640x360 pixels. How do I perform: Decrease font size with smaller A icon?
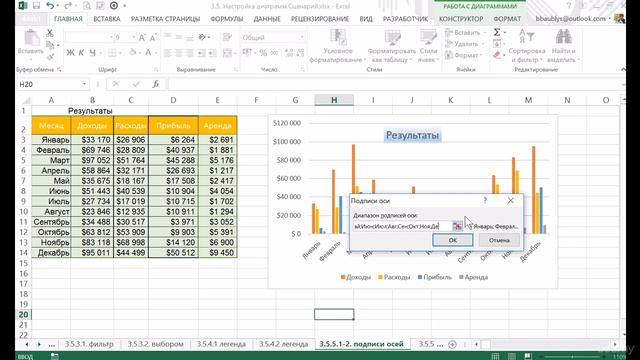pos(153,38)
